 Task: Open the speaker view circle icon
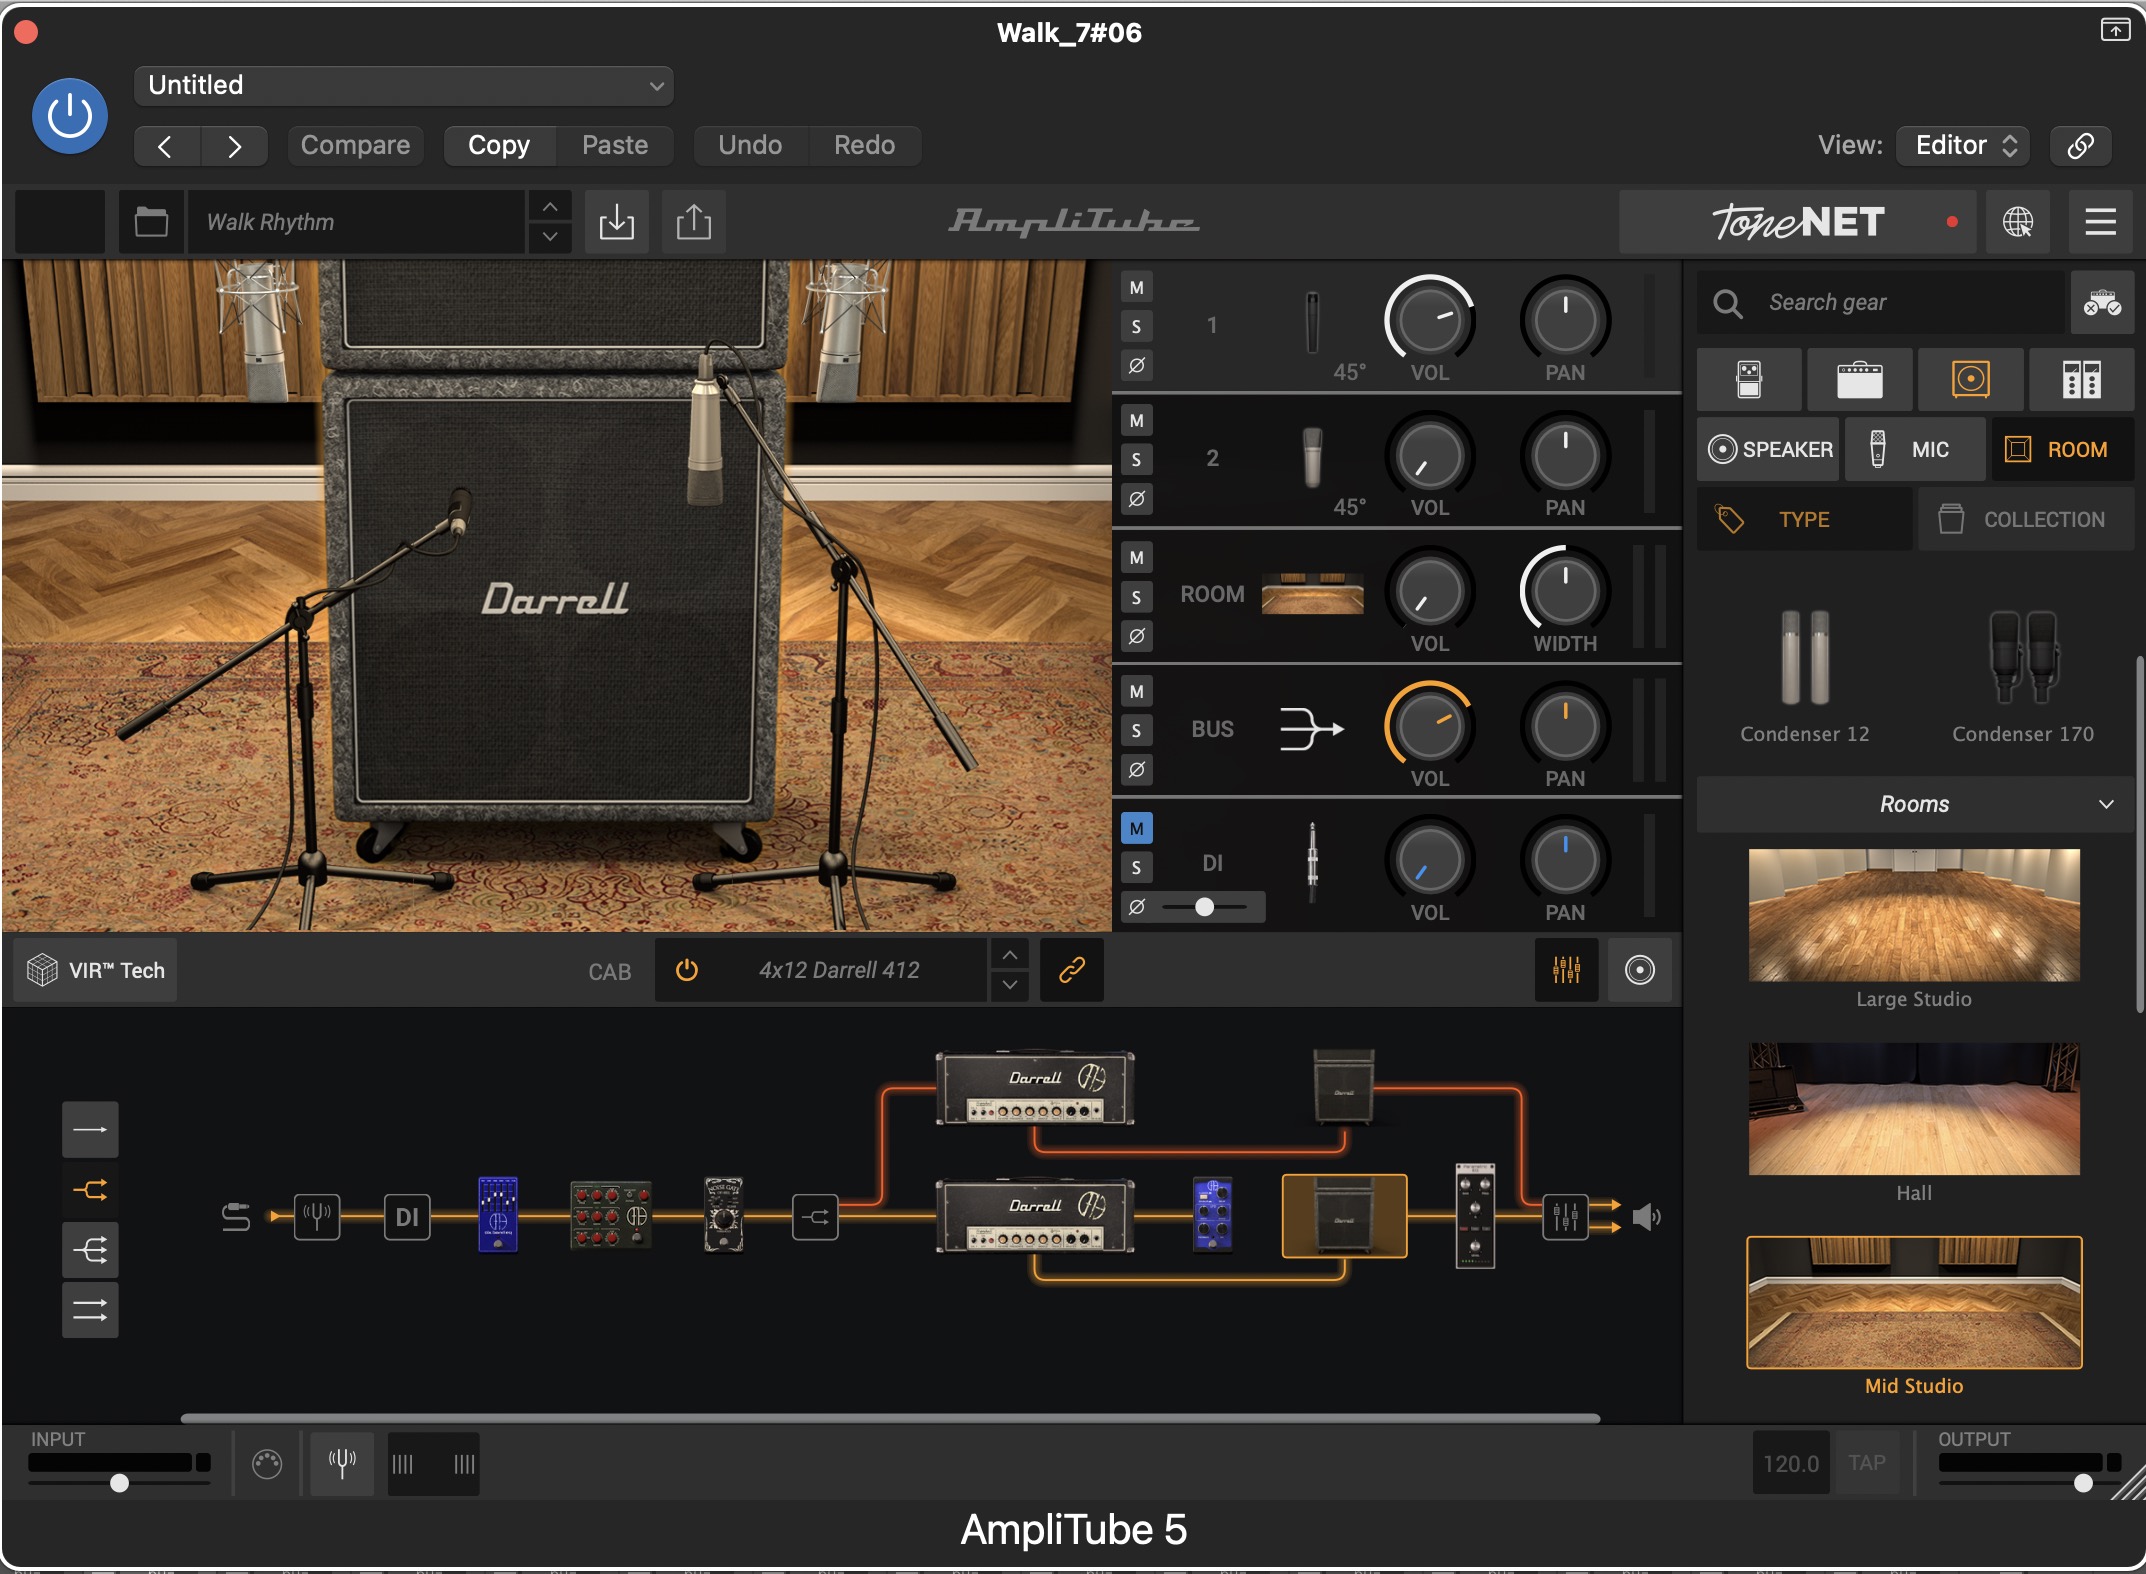coord(1640,970)
